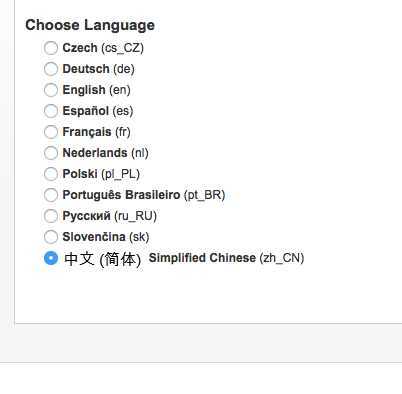Click the selected Simplified Chinese radio button
The image size is (402, 394).
pyautogui.click(x=51, y=258)
